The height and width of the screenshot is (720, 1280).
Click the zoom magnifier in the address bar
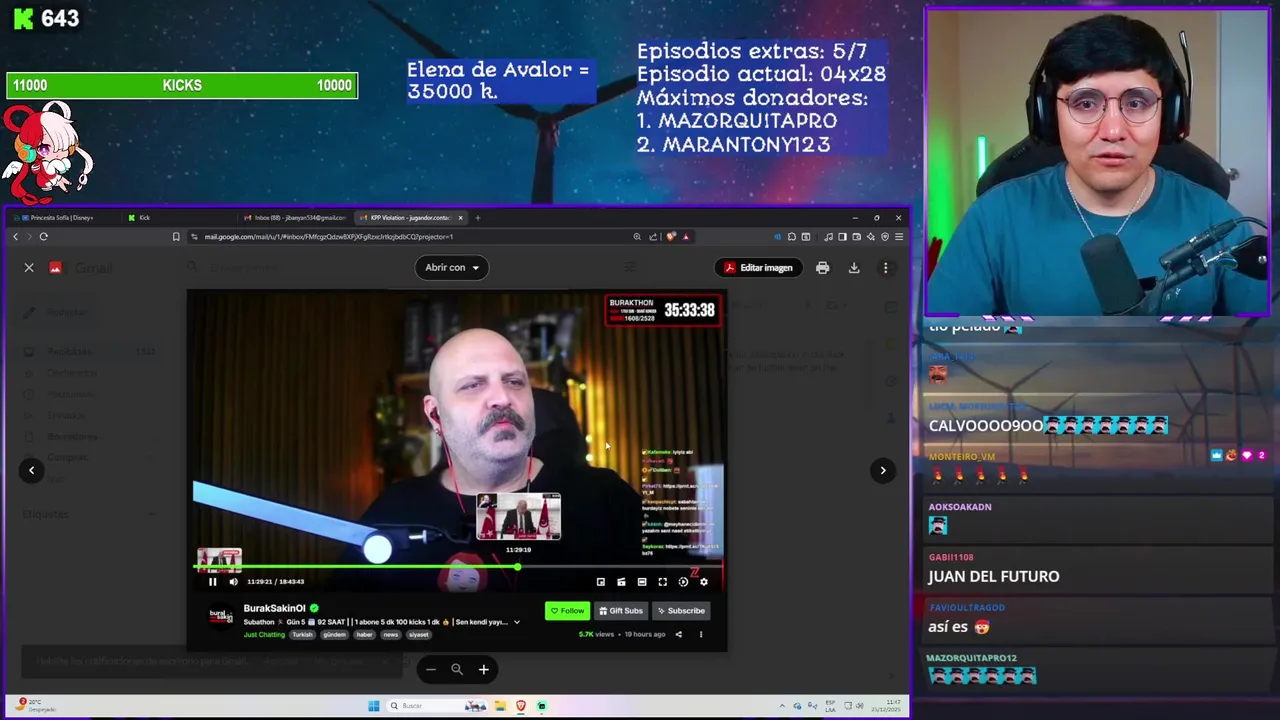click(636, 236)
